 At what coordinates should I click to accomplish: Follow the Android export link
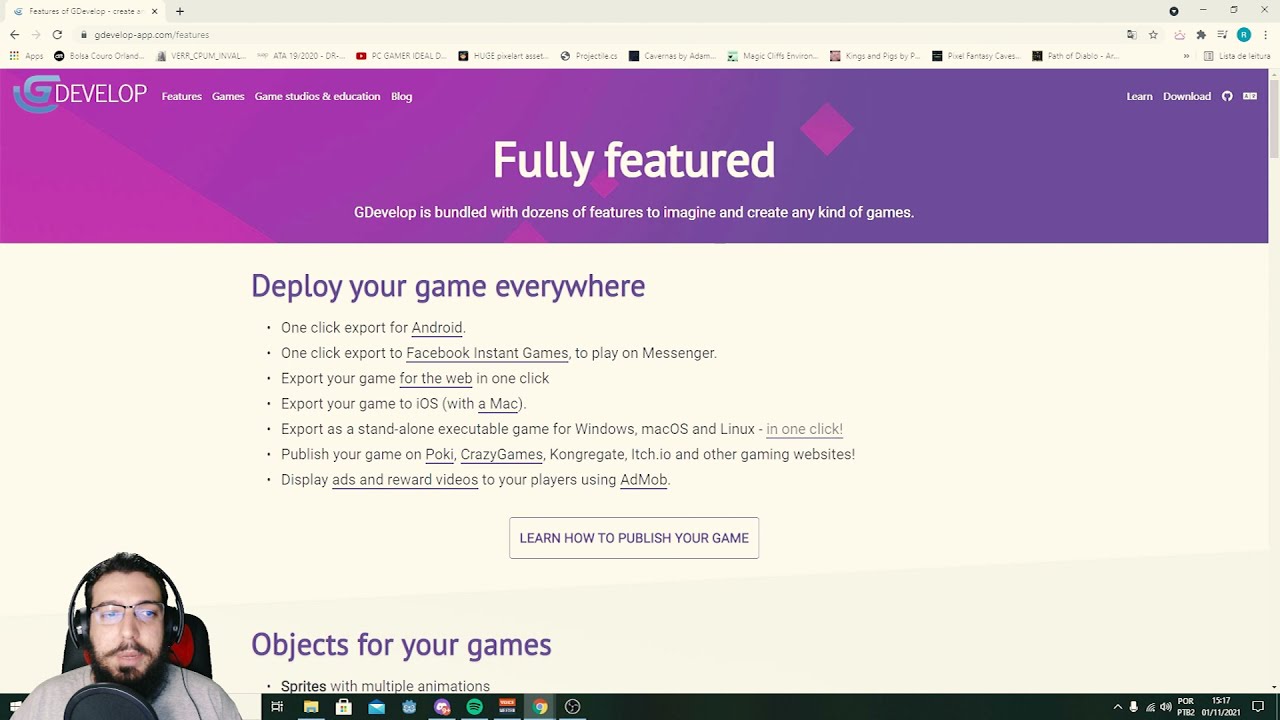[437, 328]
